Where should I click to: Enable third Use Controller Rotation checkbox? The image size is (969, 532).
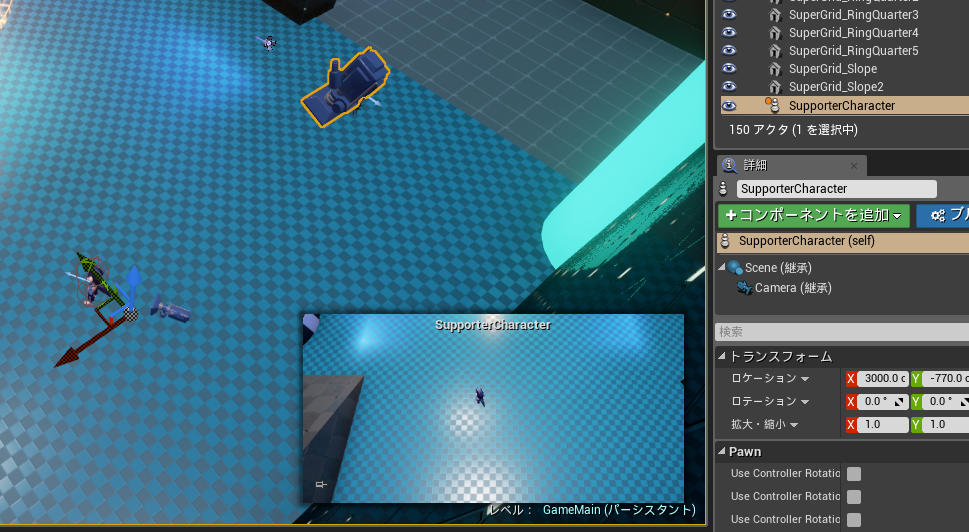pyautogui.click(x=853, y=520)
